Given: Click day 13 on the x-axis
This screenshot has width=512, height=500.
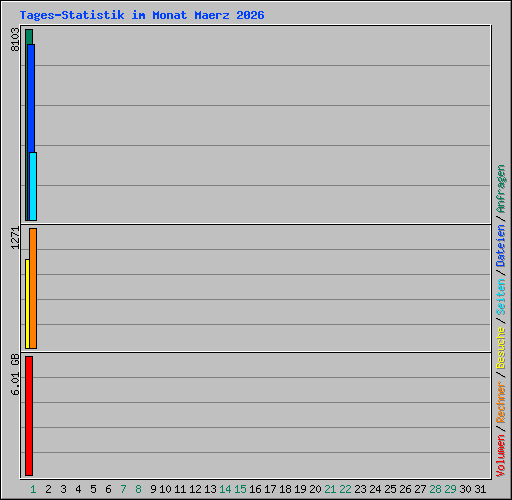Looking at the screenshot, I should 210,489.
